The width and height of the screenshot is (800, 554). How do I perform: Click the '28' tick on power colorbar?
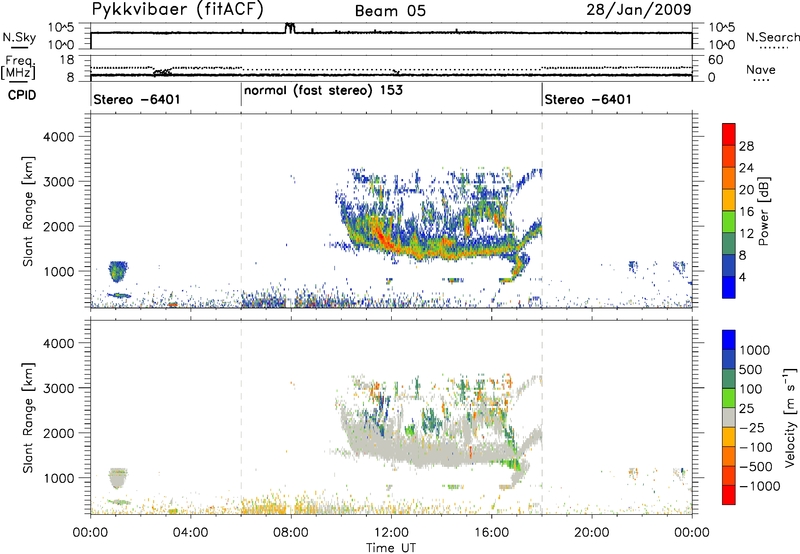[746, 146]
